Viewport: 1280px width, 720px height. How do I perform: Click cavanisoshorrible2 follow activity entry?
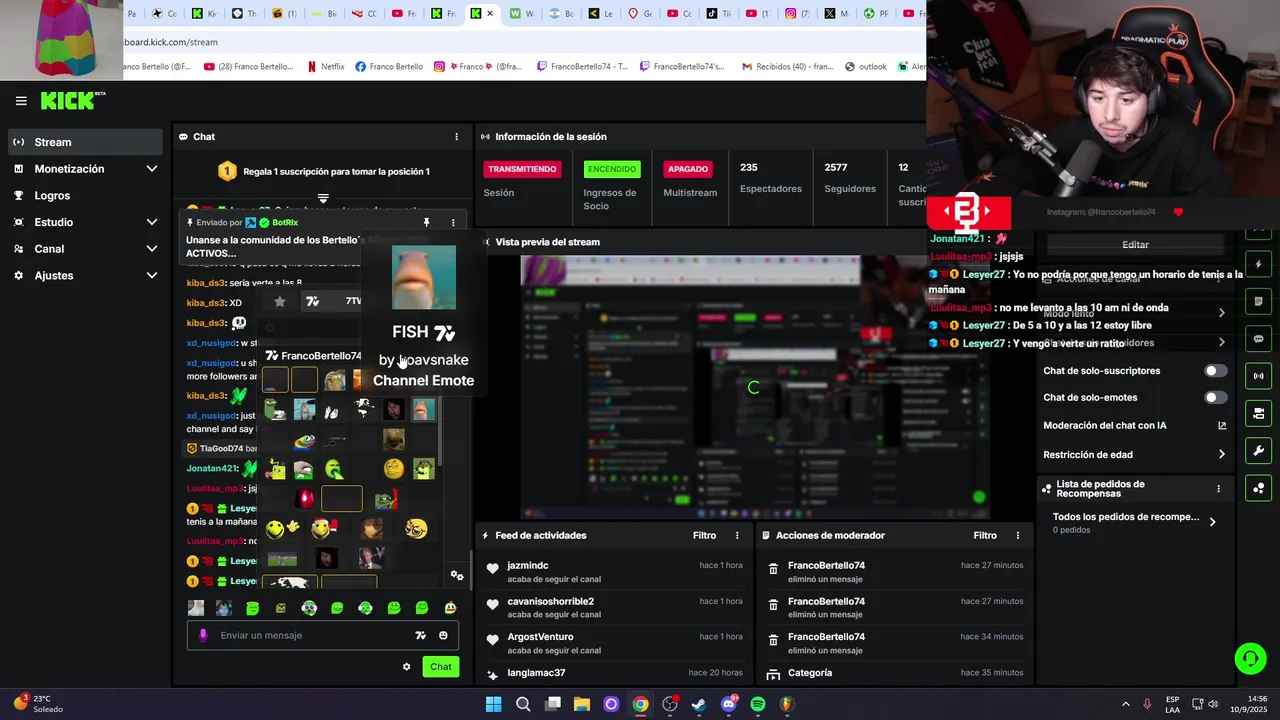pyautogui.click(x=614, y=608)
